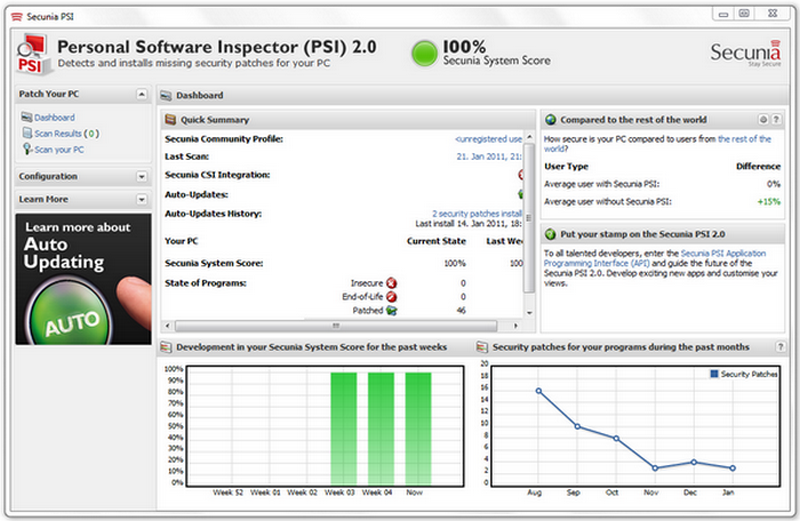Click the Now green bar
The width and height of the screenshot is (800, 521).
(418, 429)
